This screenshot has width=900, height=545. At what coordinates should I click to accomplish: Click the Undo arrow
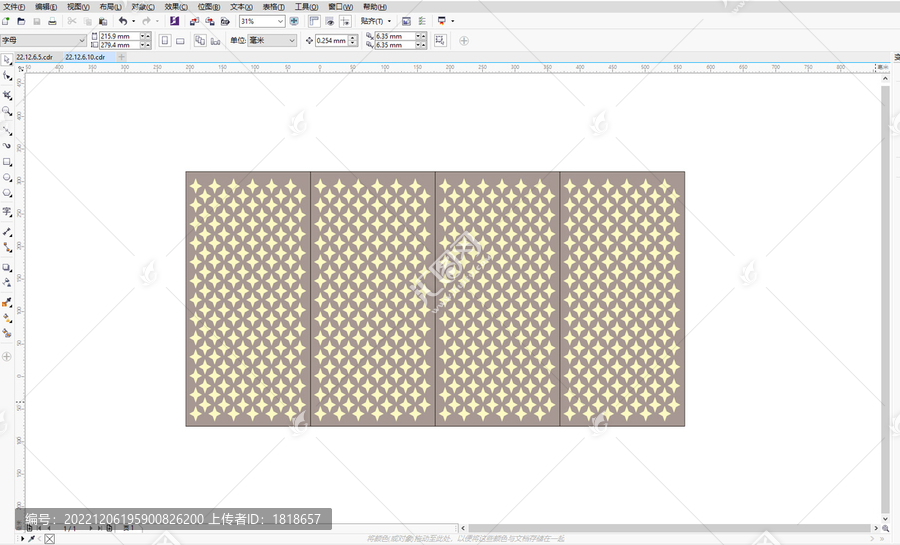point(123,21)
